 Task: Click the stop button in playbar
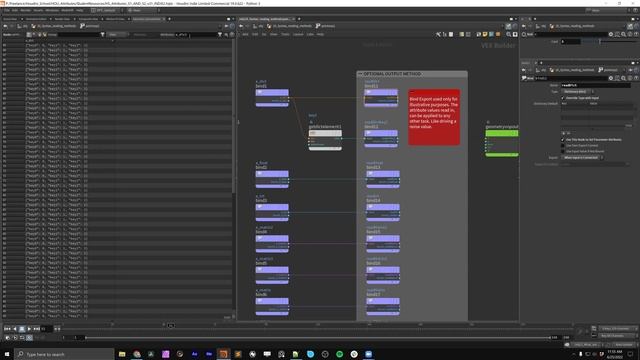pos(22,329)
